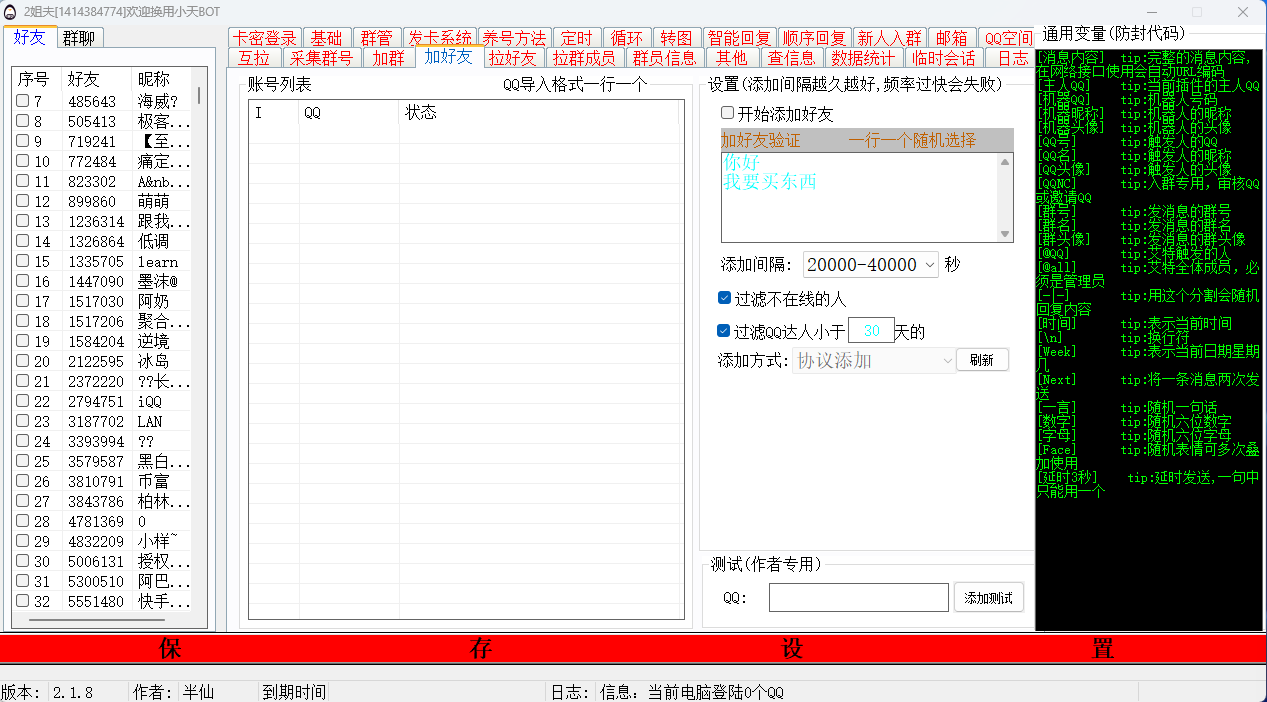Click the 30 days filter input box
1267x702 pixels.
pyautogui.click(x=871, y=331)
